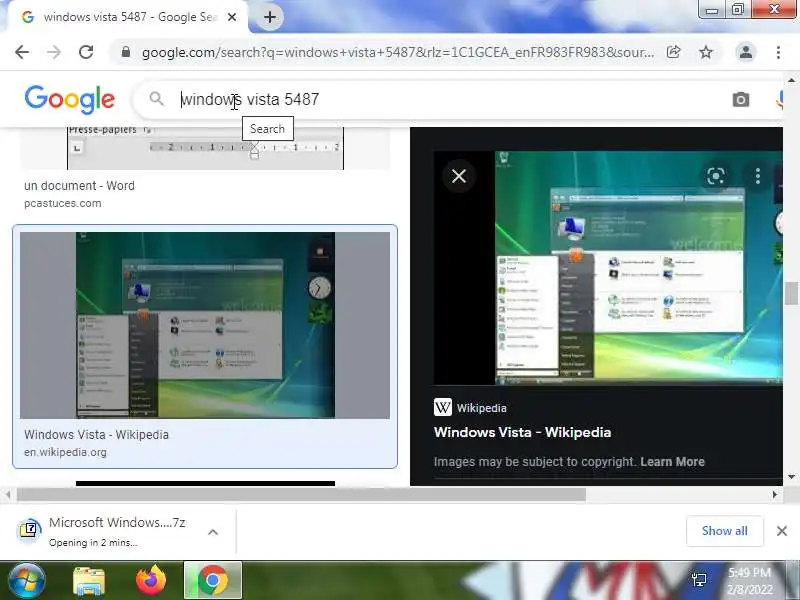Bookmark this page with the star icon
The width and height of the screenshot is (800, 600).
pos(706,52)
